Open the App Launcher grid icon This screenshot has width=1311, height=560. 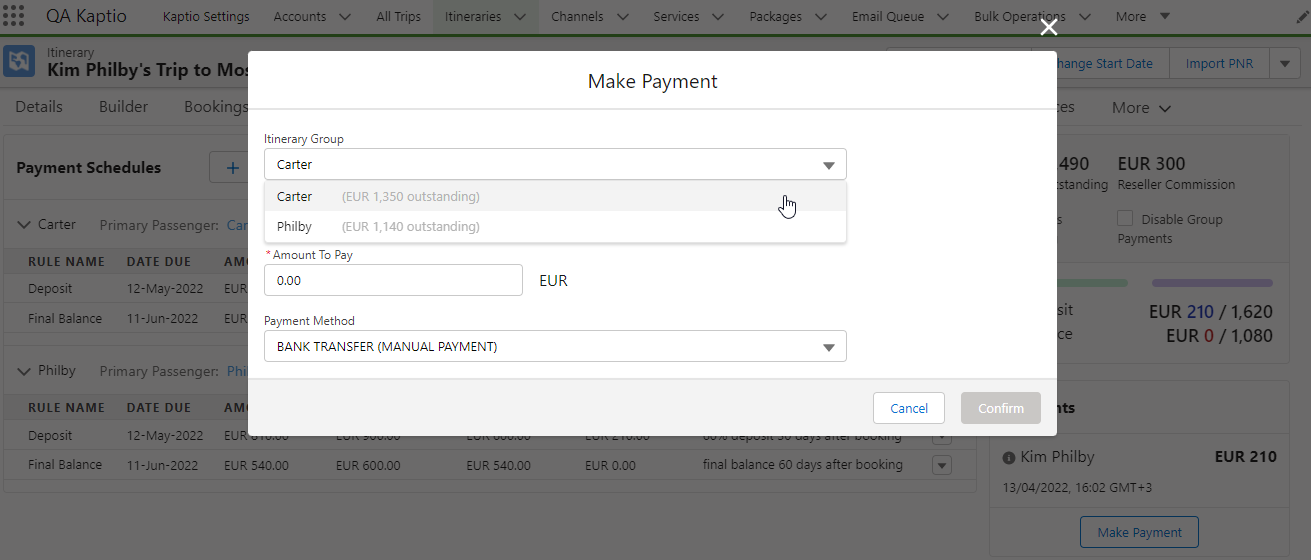coord(15,16)
